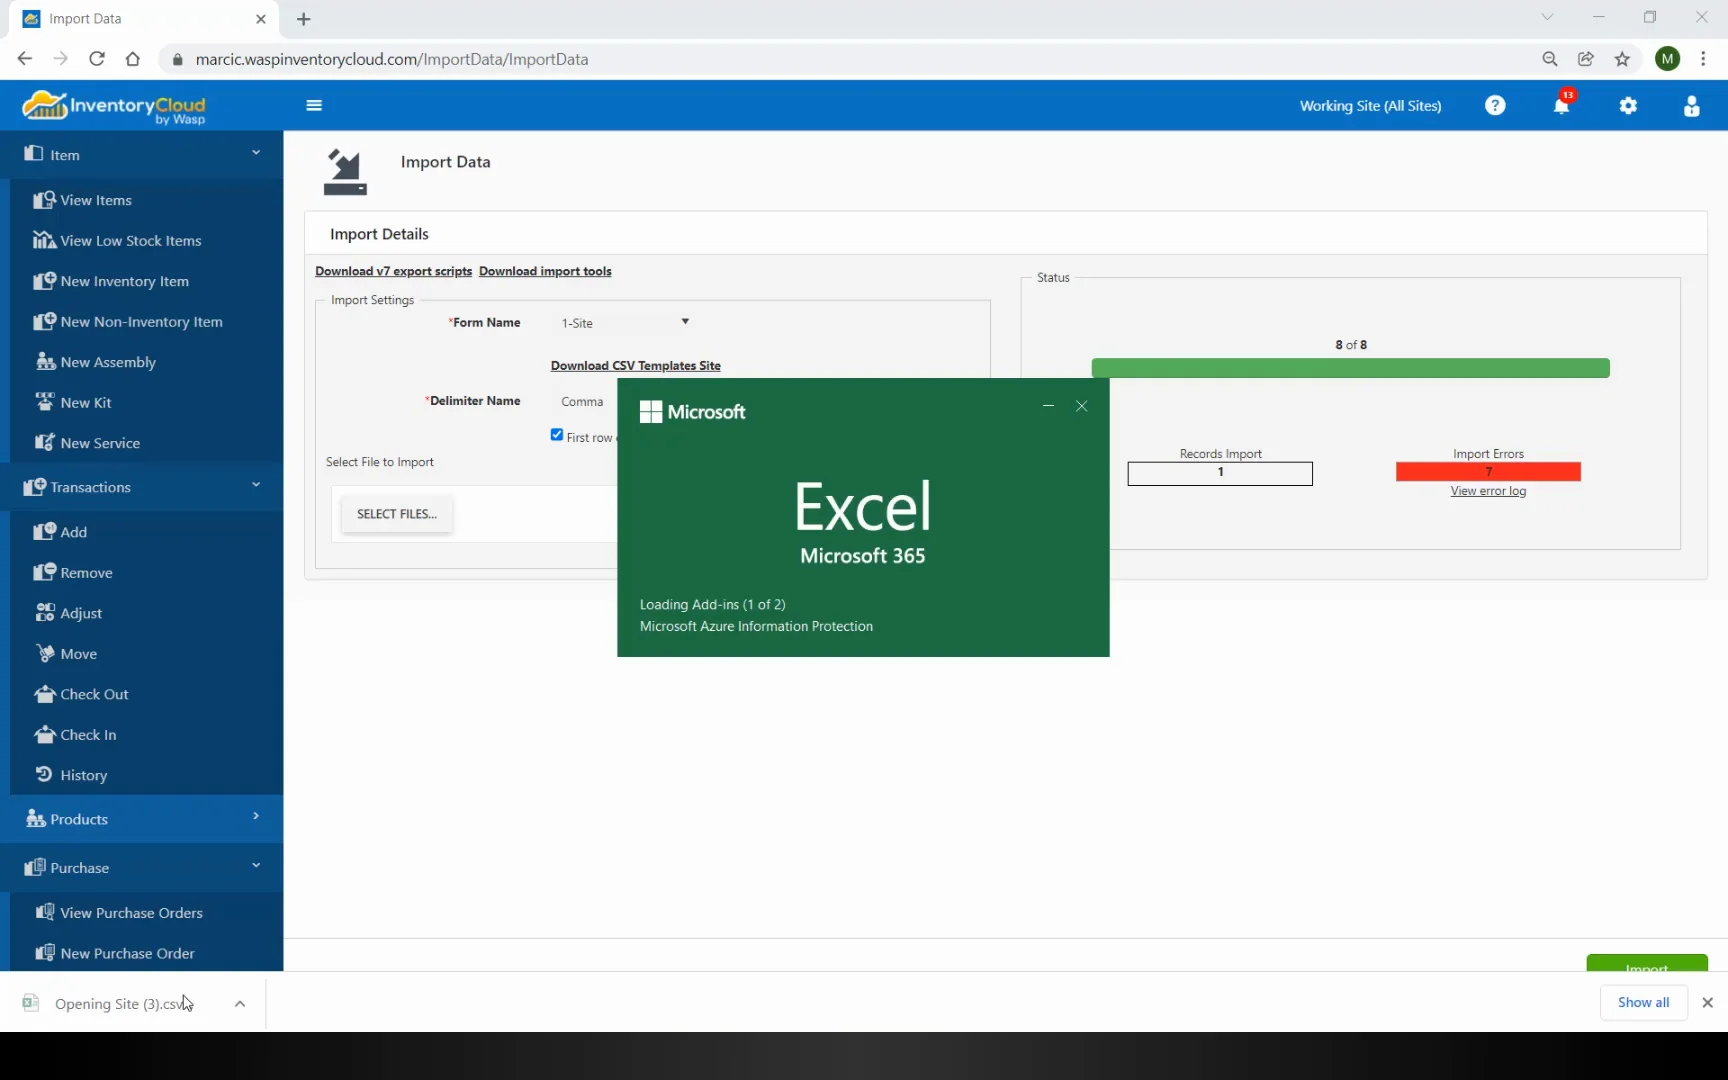Click the New Service icon
Image resolution: width=1728 pixels, height=1080 pixels.
click(x=44, y=442)
